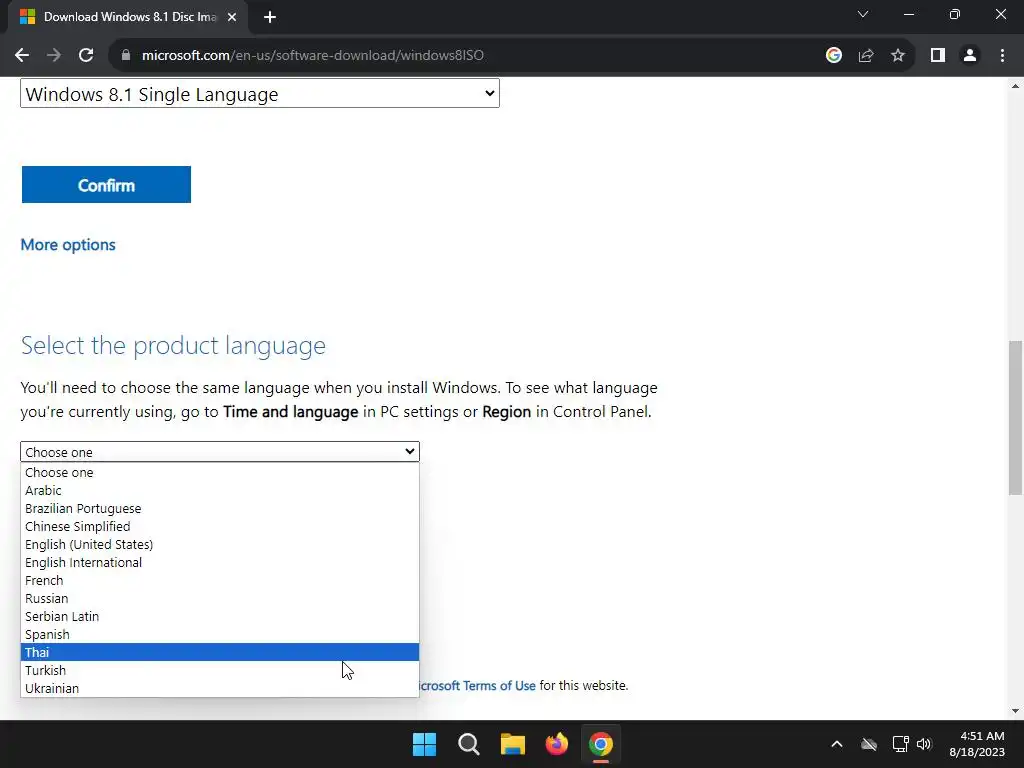Select Arabic language option

[220, 490]
